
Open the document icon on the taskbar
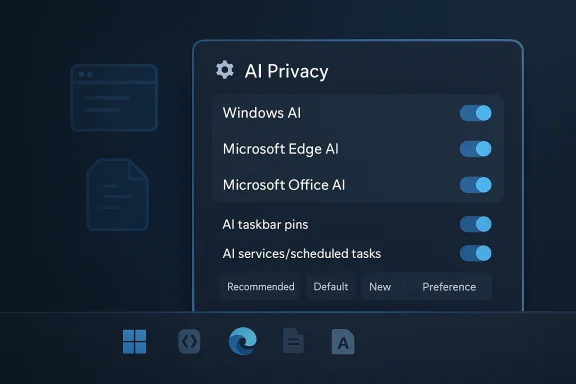[293, 341]
